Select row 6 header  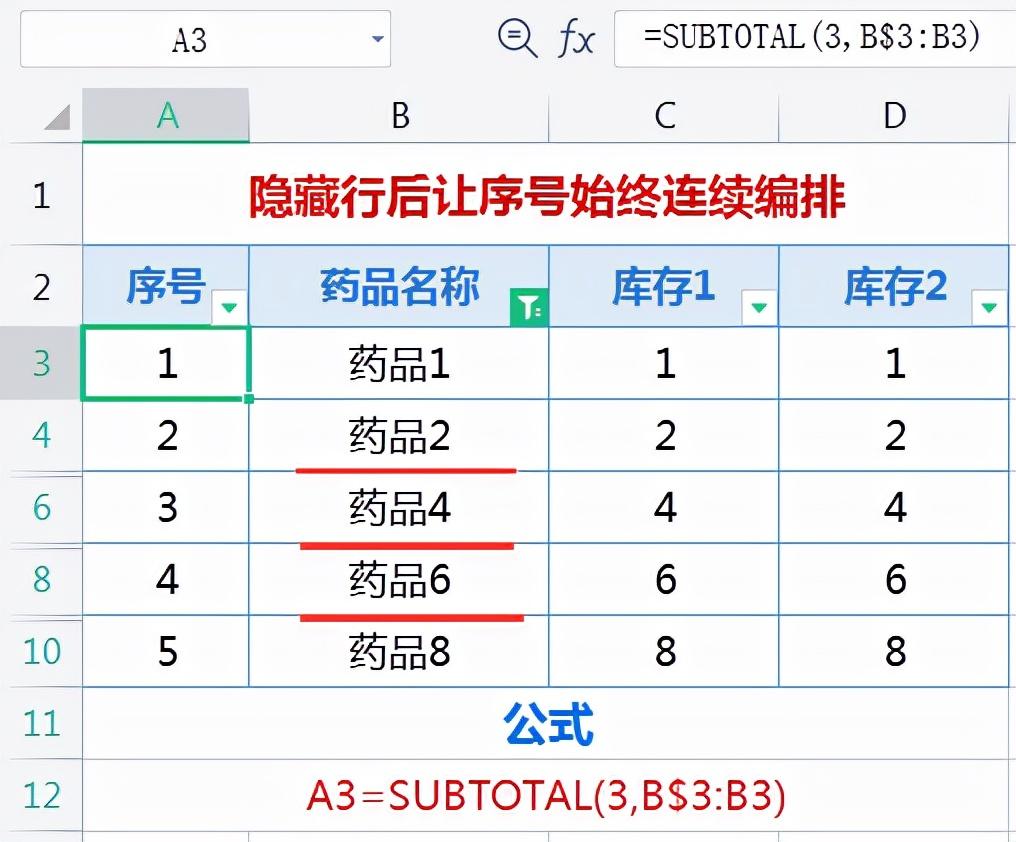(x=41, y=507)
